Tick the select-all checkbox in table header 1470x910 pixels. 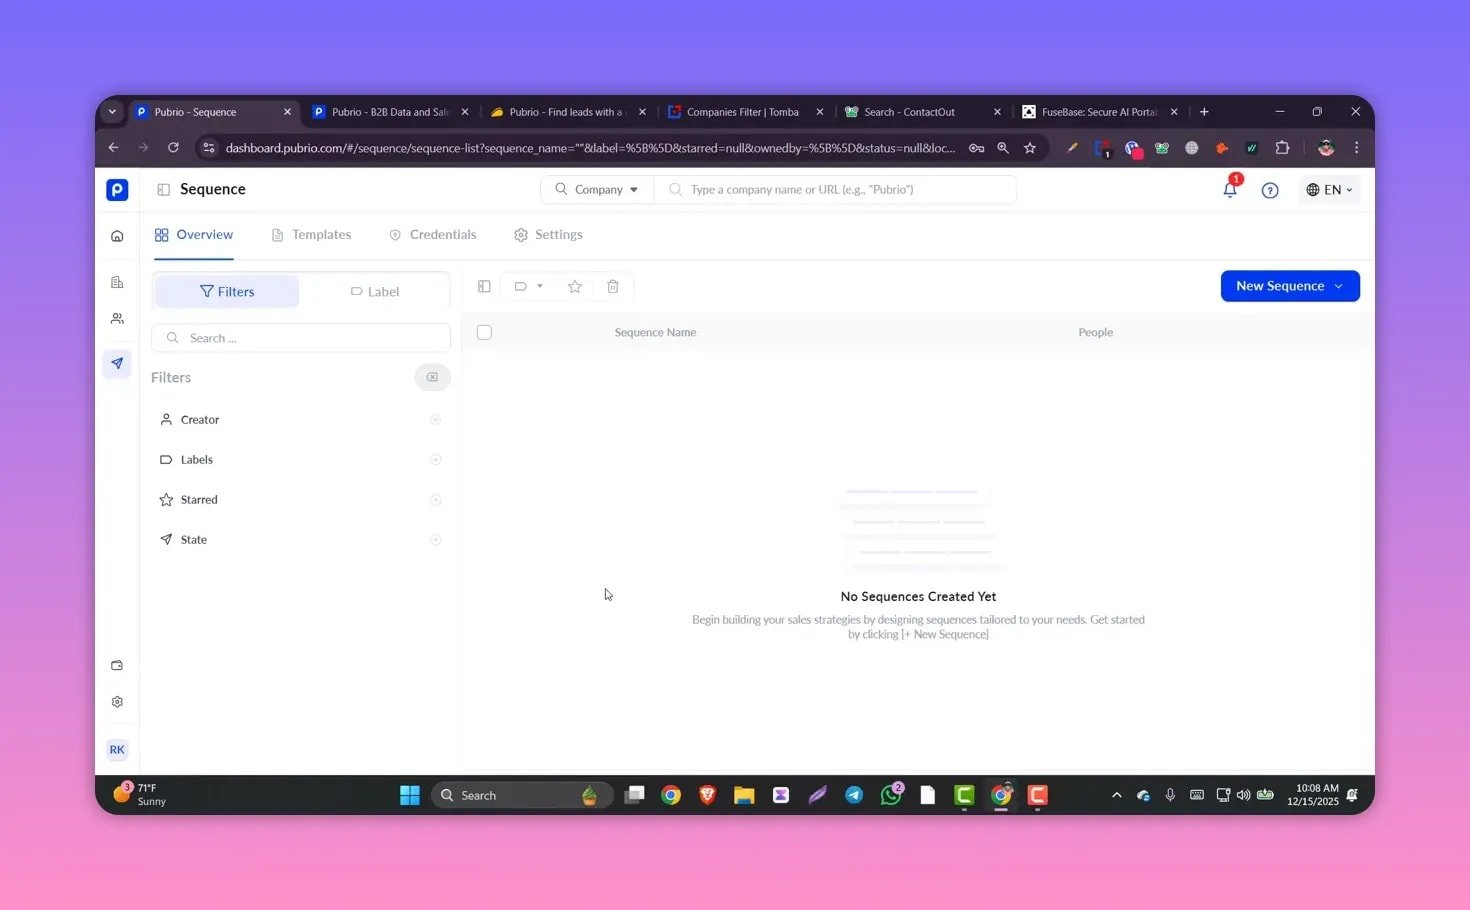[484, 332]
